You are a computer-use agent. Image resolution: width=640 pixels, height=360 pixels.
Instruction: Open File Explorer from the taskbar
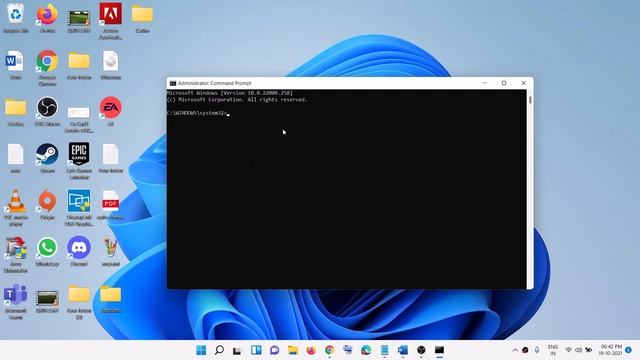point(293,350)
